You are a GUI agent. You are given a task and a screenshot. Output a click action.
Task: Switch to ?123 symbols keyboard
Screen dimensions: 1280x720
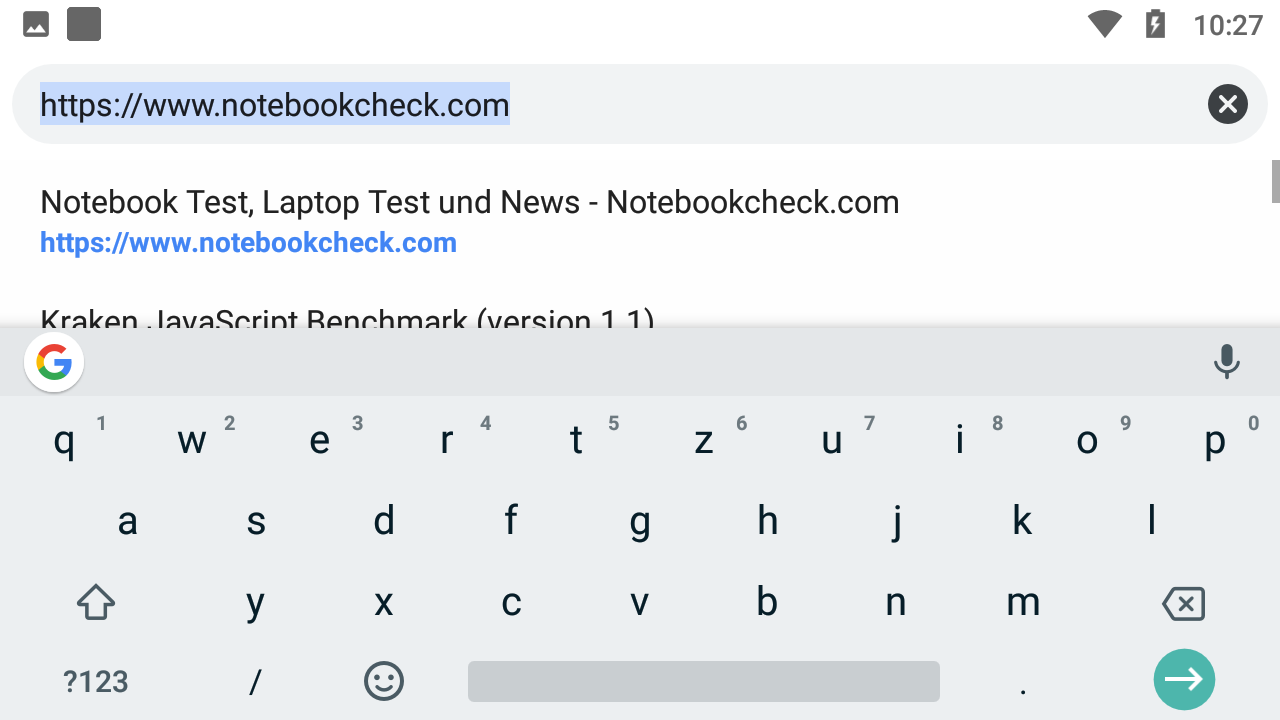96,681
